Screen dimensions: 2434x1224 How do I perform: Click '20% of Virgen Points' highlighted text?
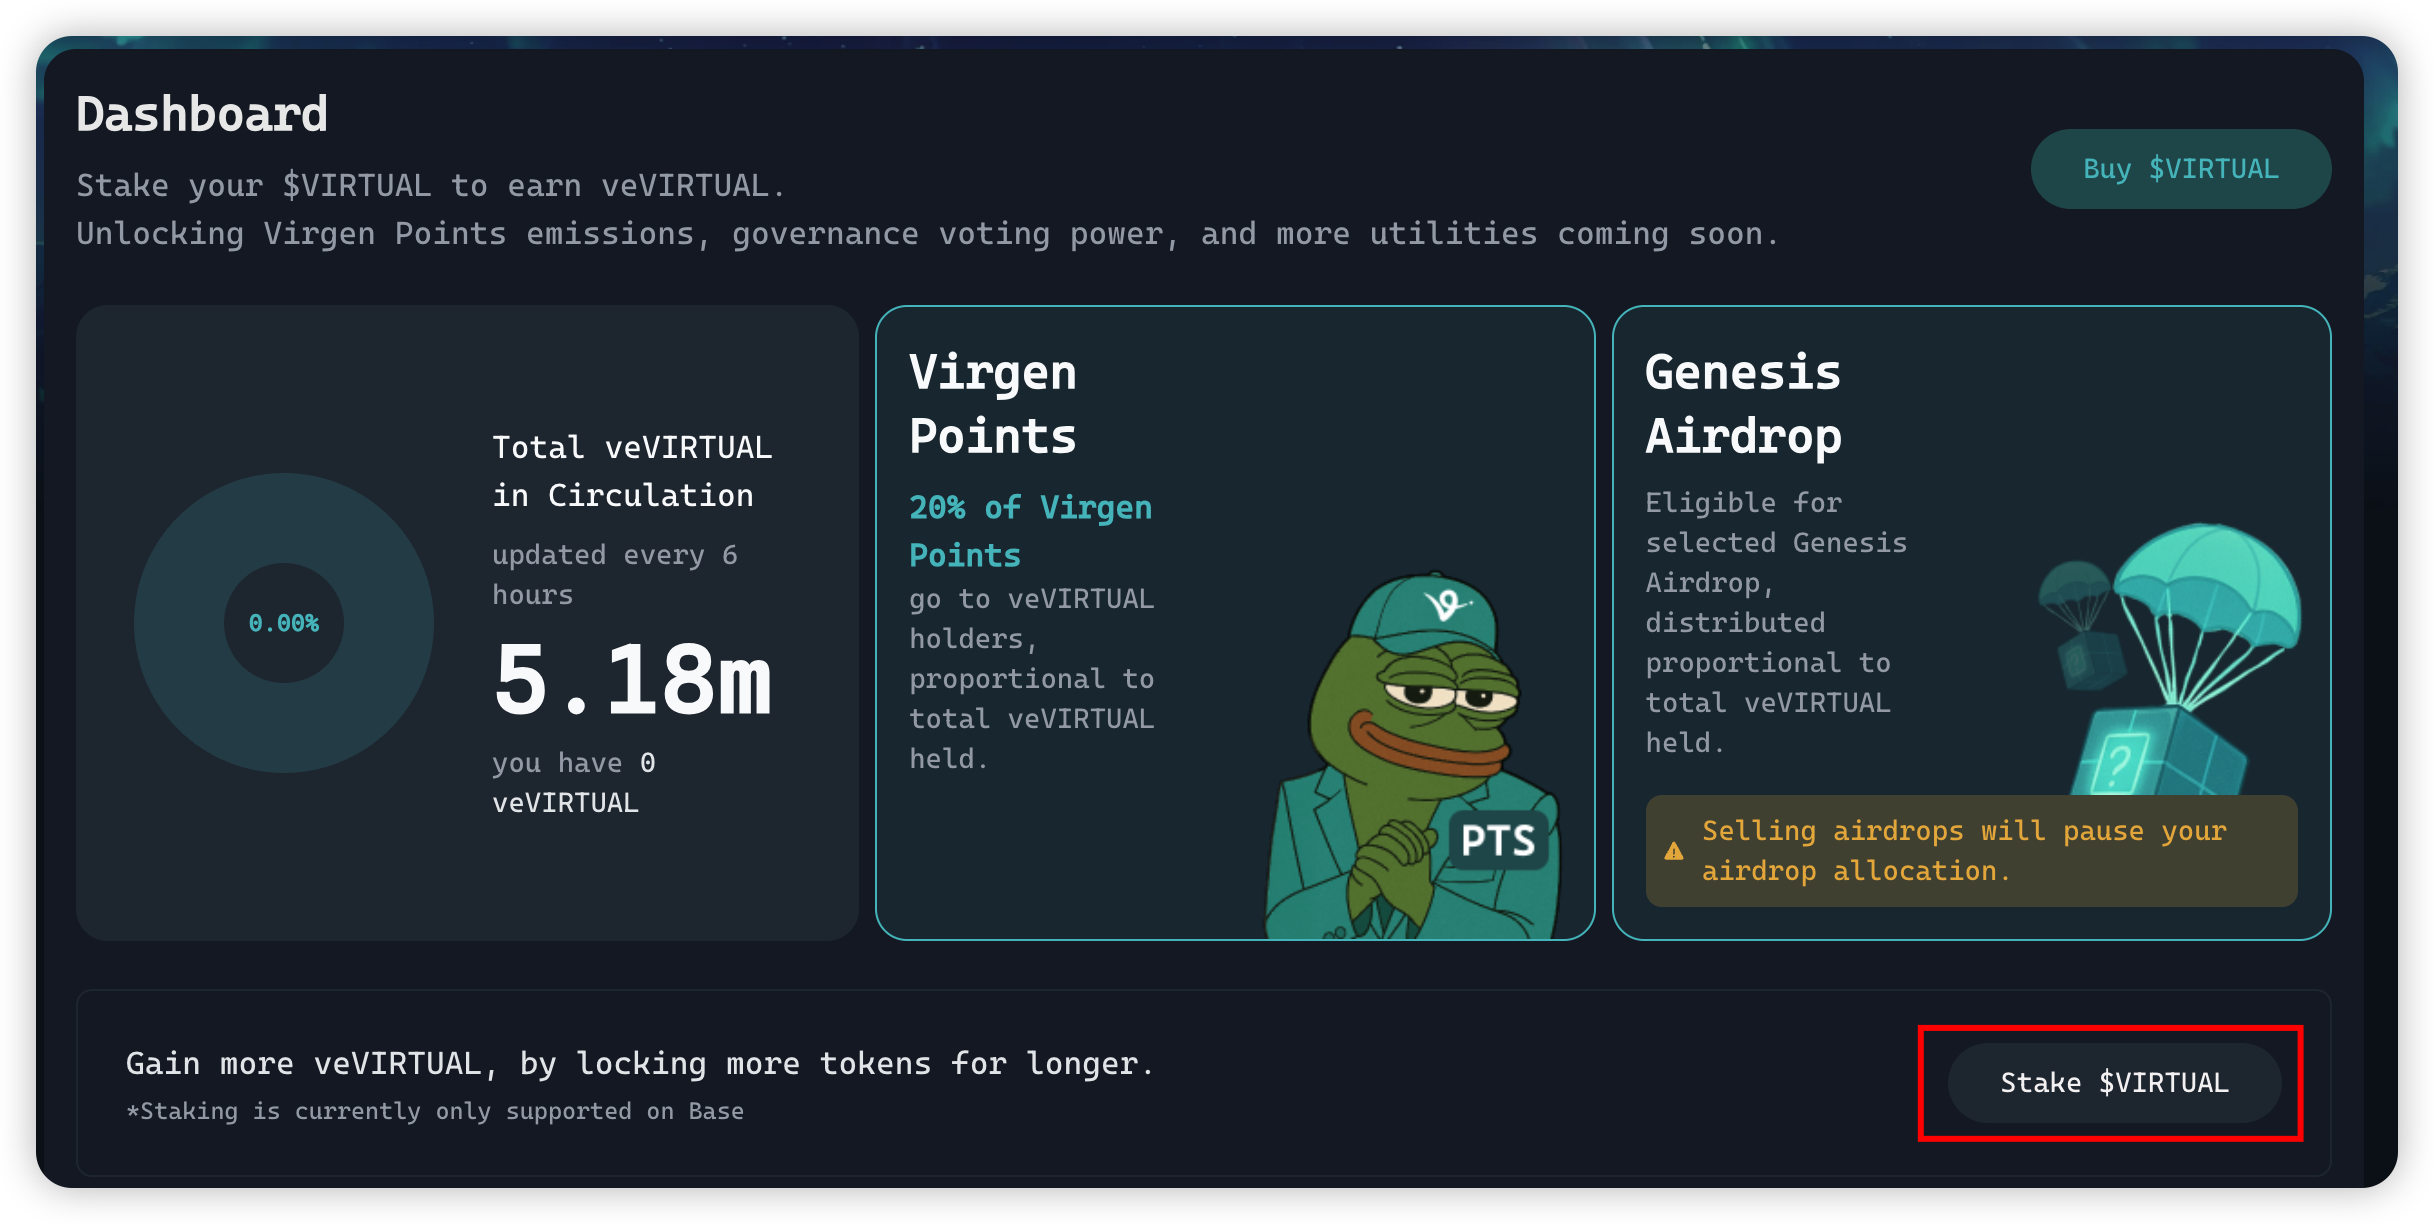coord(1030,531)
